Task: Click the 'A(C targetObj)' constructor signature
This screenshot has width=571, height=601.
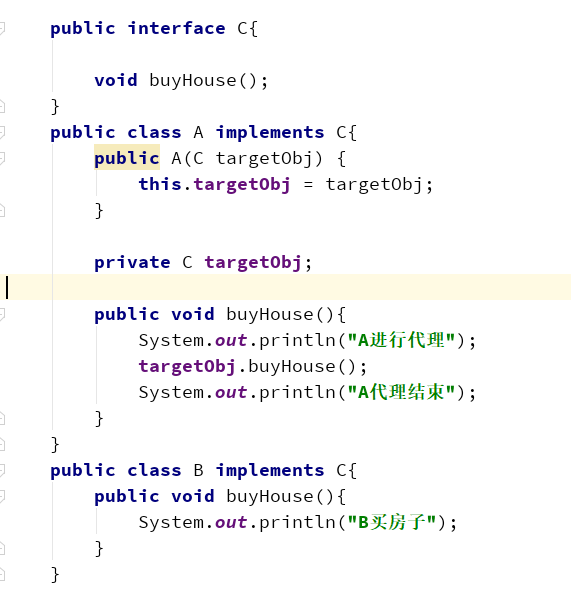Action: [x=247, y=159]
